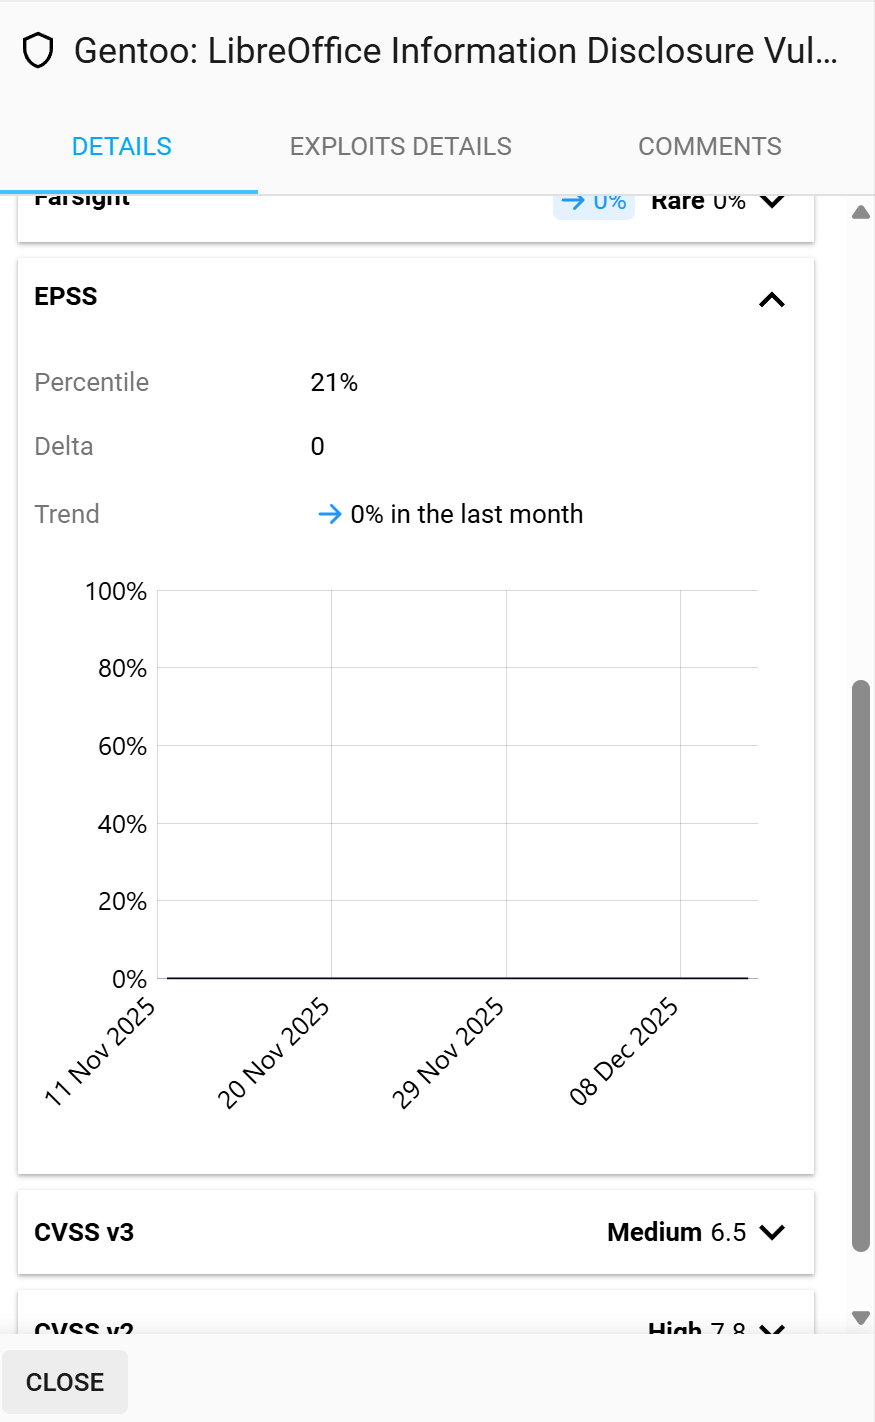Screen dimensions: 875x1422
Task: Switch to the Details tab
Action: (122, 147)
